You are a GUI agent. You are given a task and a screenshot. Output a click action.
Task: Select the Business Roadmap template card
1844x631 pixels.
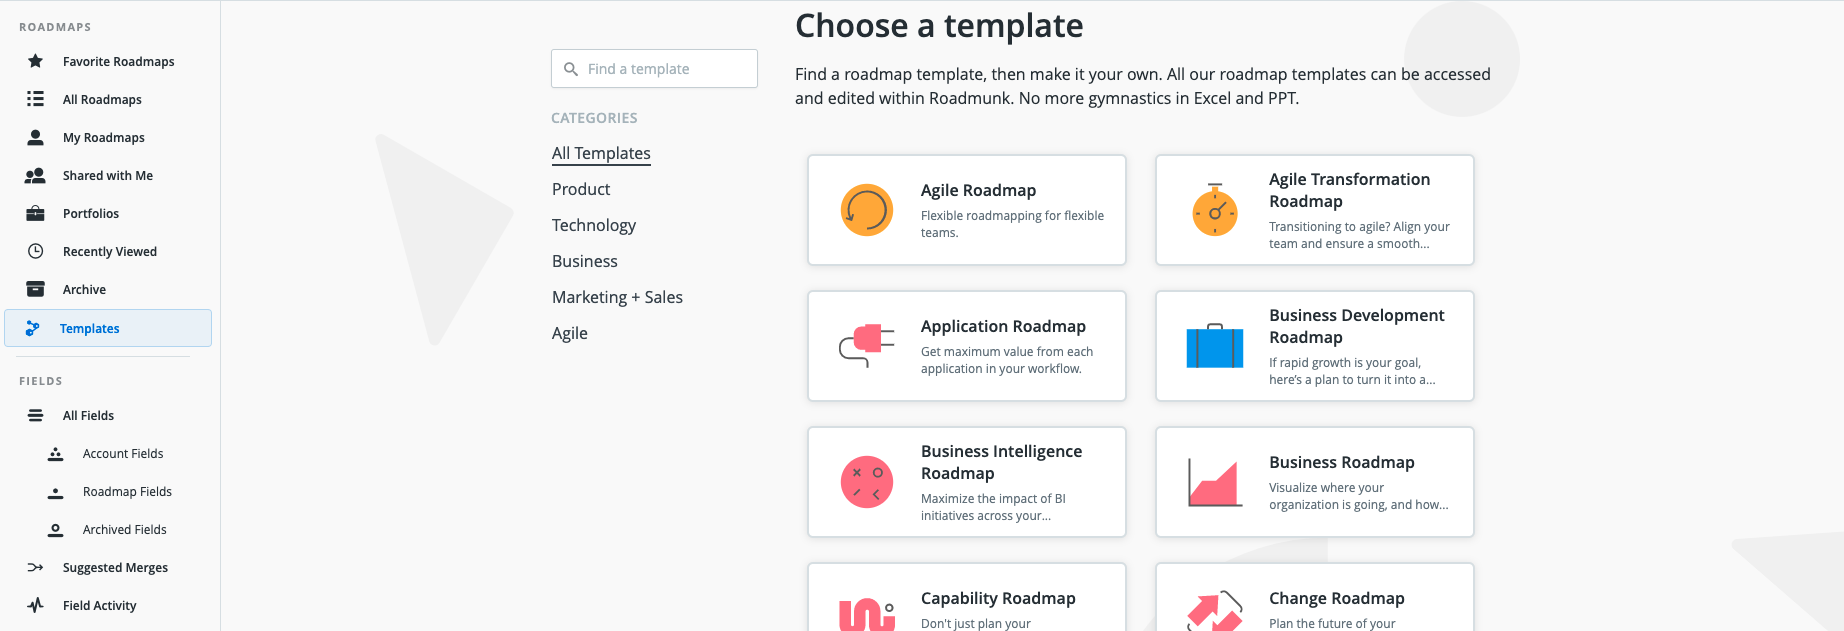(x=1314, y=482)
